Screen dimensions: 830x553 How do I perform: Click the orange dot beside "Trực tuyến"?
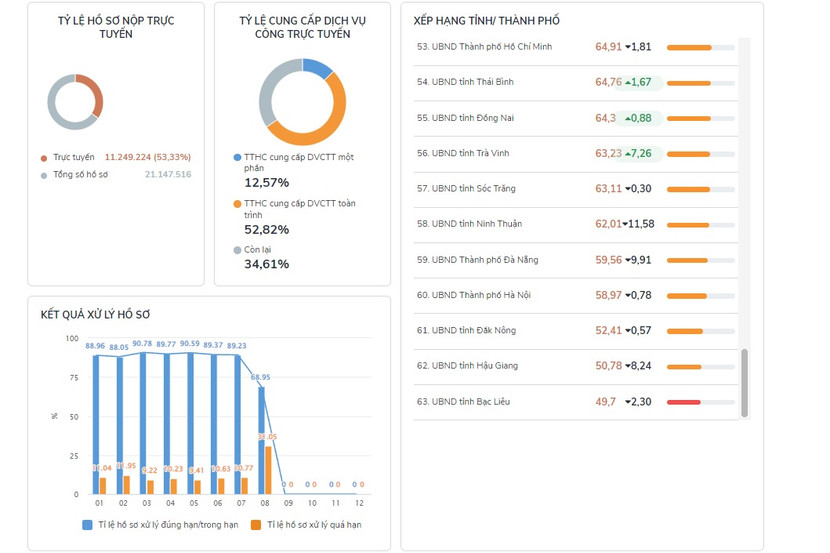pyautogui.click(x=44, y=158)
